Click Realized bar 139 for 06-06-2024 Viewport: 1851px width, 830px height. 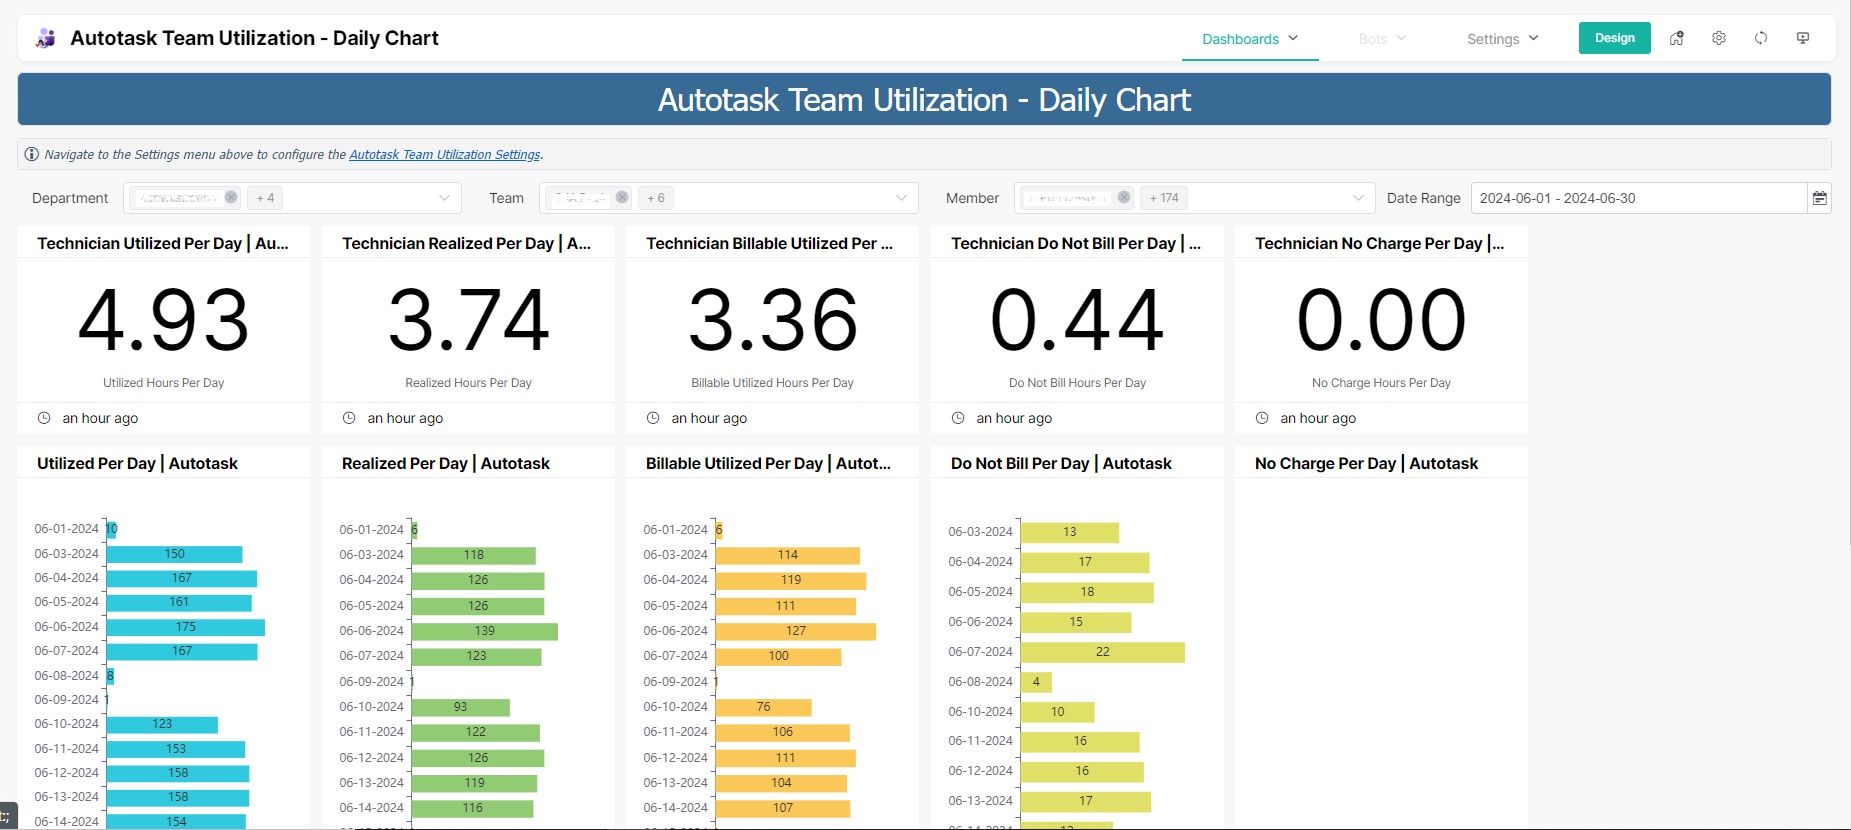tap(485, 631)
